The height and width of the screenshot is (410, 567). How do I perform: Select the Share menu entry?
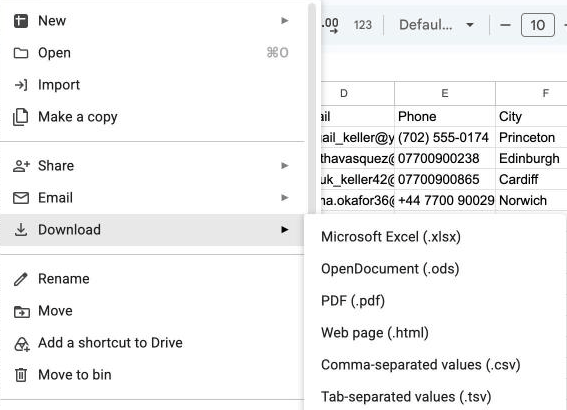[152, 166]
